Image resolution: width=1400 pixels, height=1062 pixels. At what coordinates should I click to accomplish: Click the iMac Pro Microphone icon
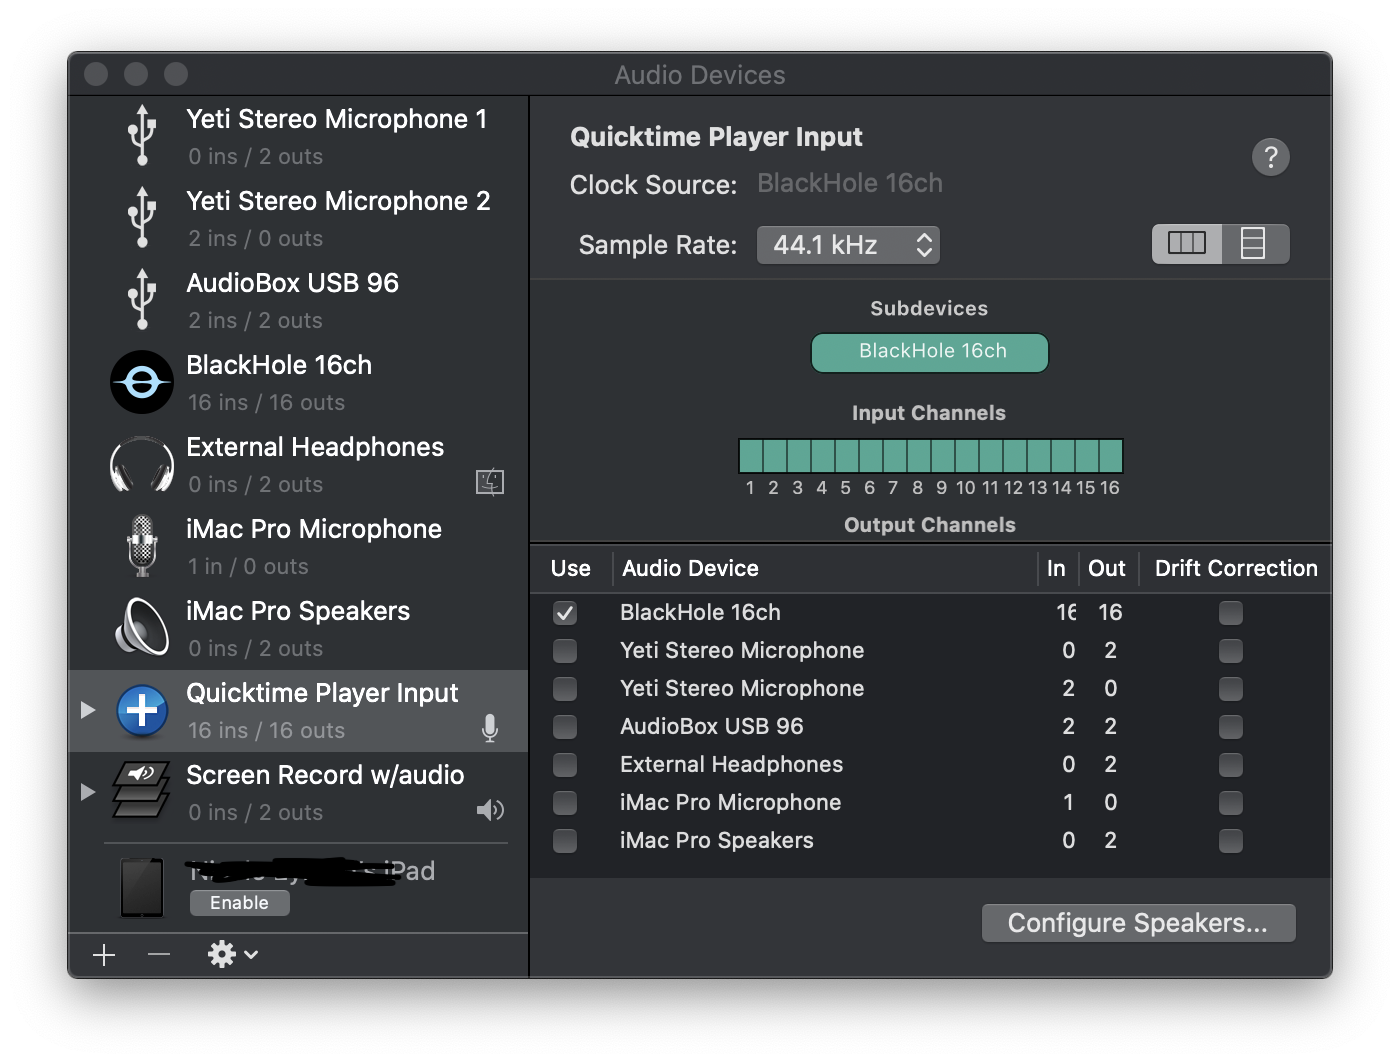tap(143, 546)
